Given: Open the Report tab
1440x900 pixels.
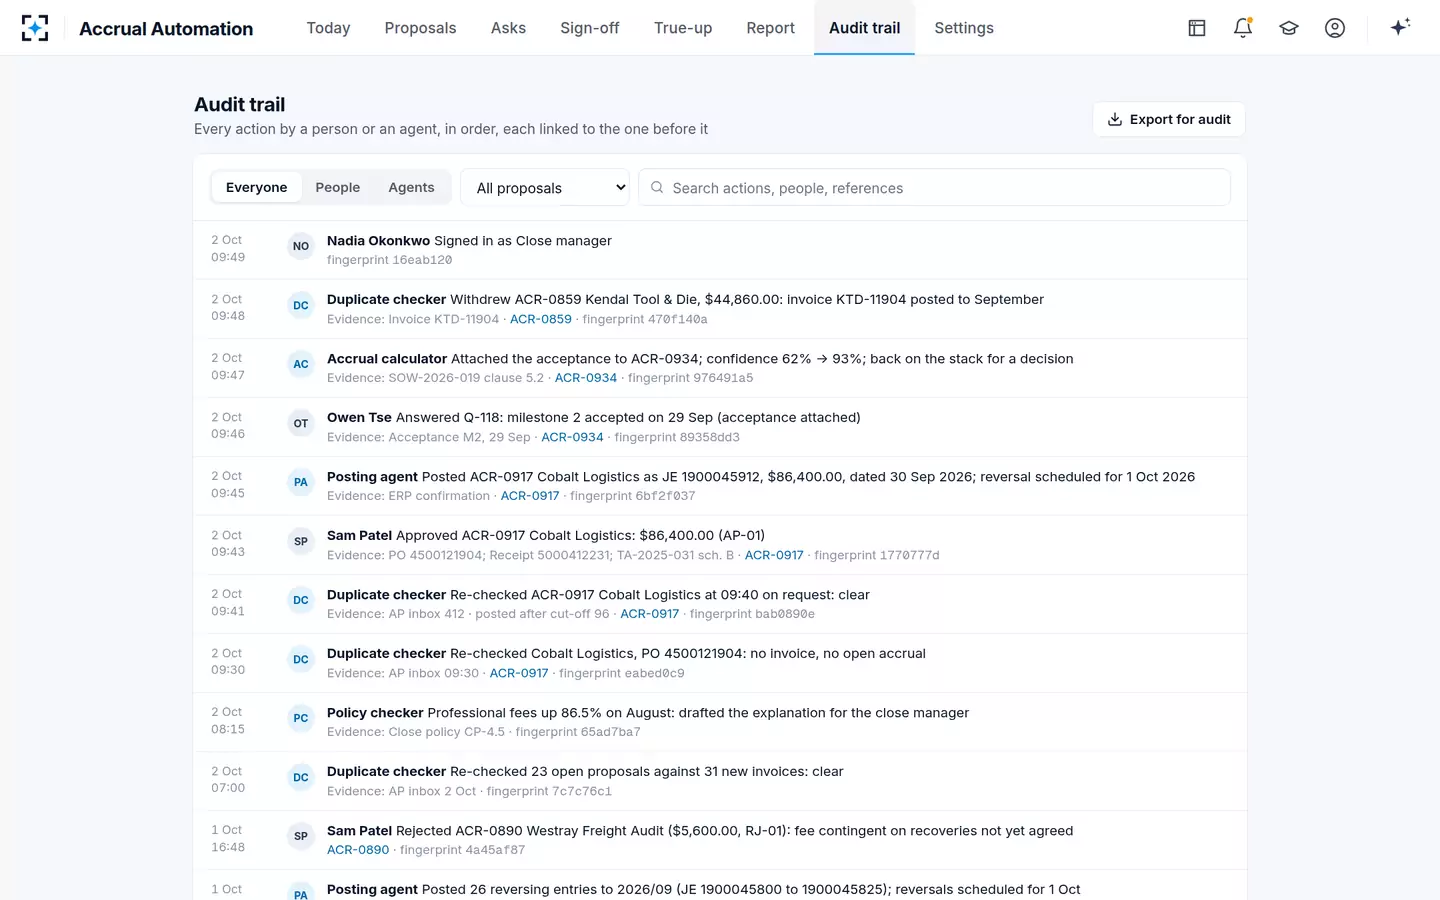Looking at the screenshot, I should pyautogui.click(x=770, y=28).
